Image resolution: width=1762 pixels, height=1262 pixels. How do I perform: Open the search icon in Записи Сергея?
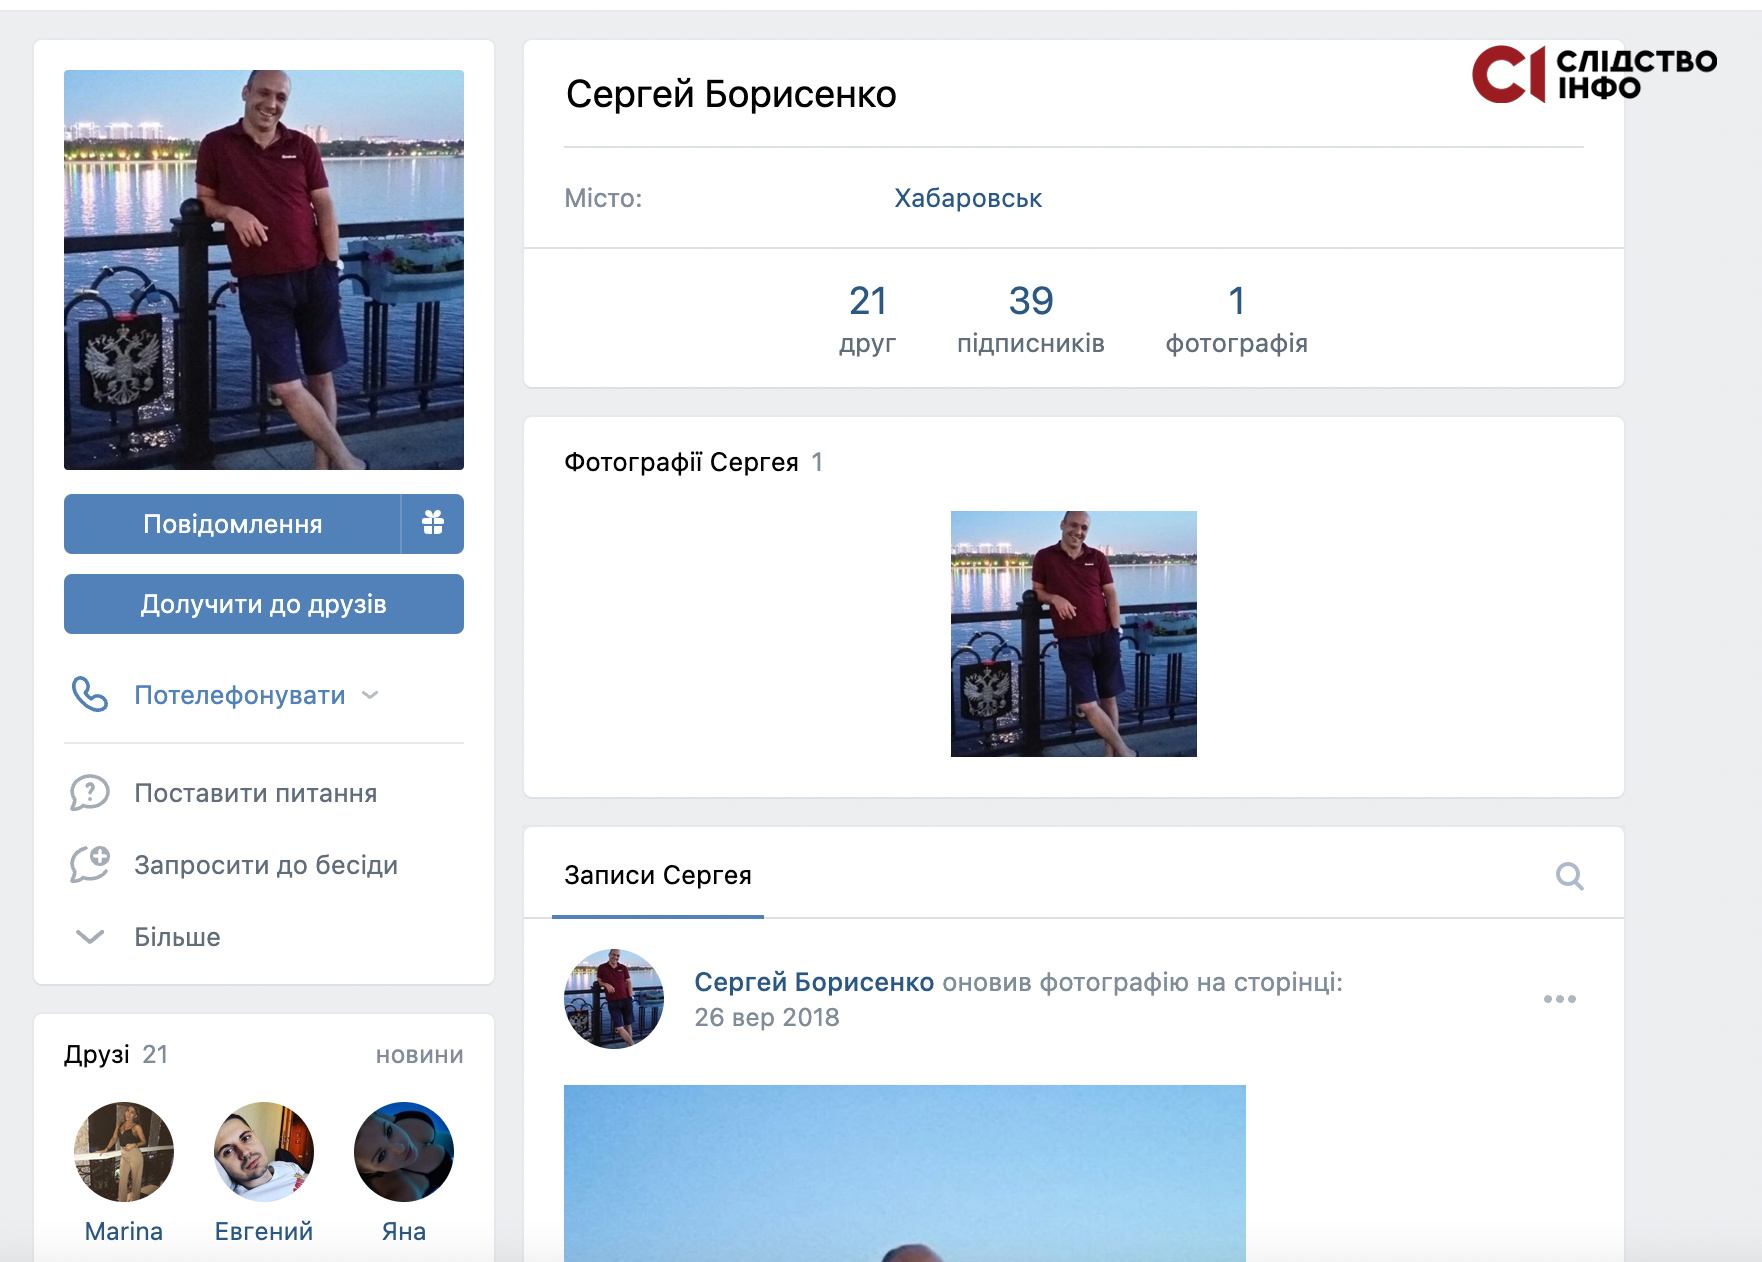[x=1569, y=876]
